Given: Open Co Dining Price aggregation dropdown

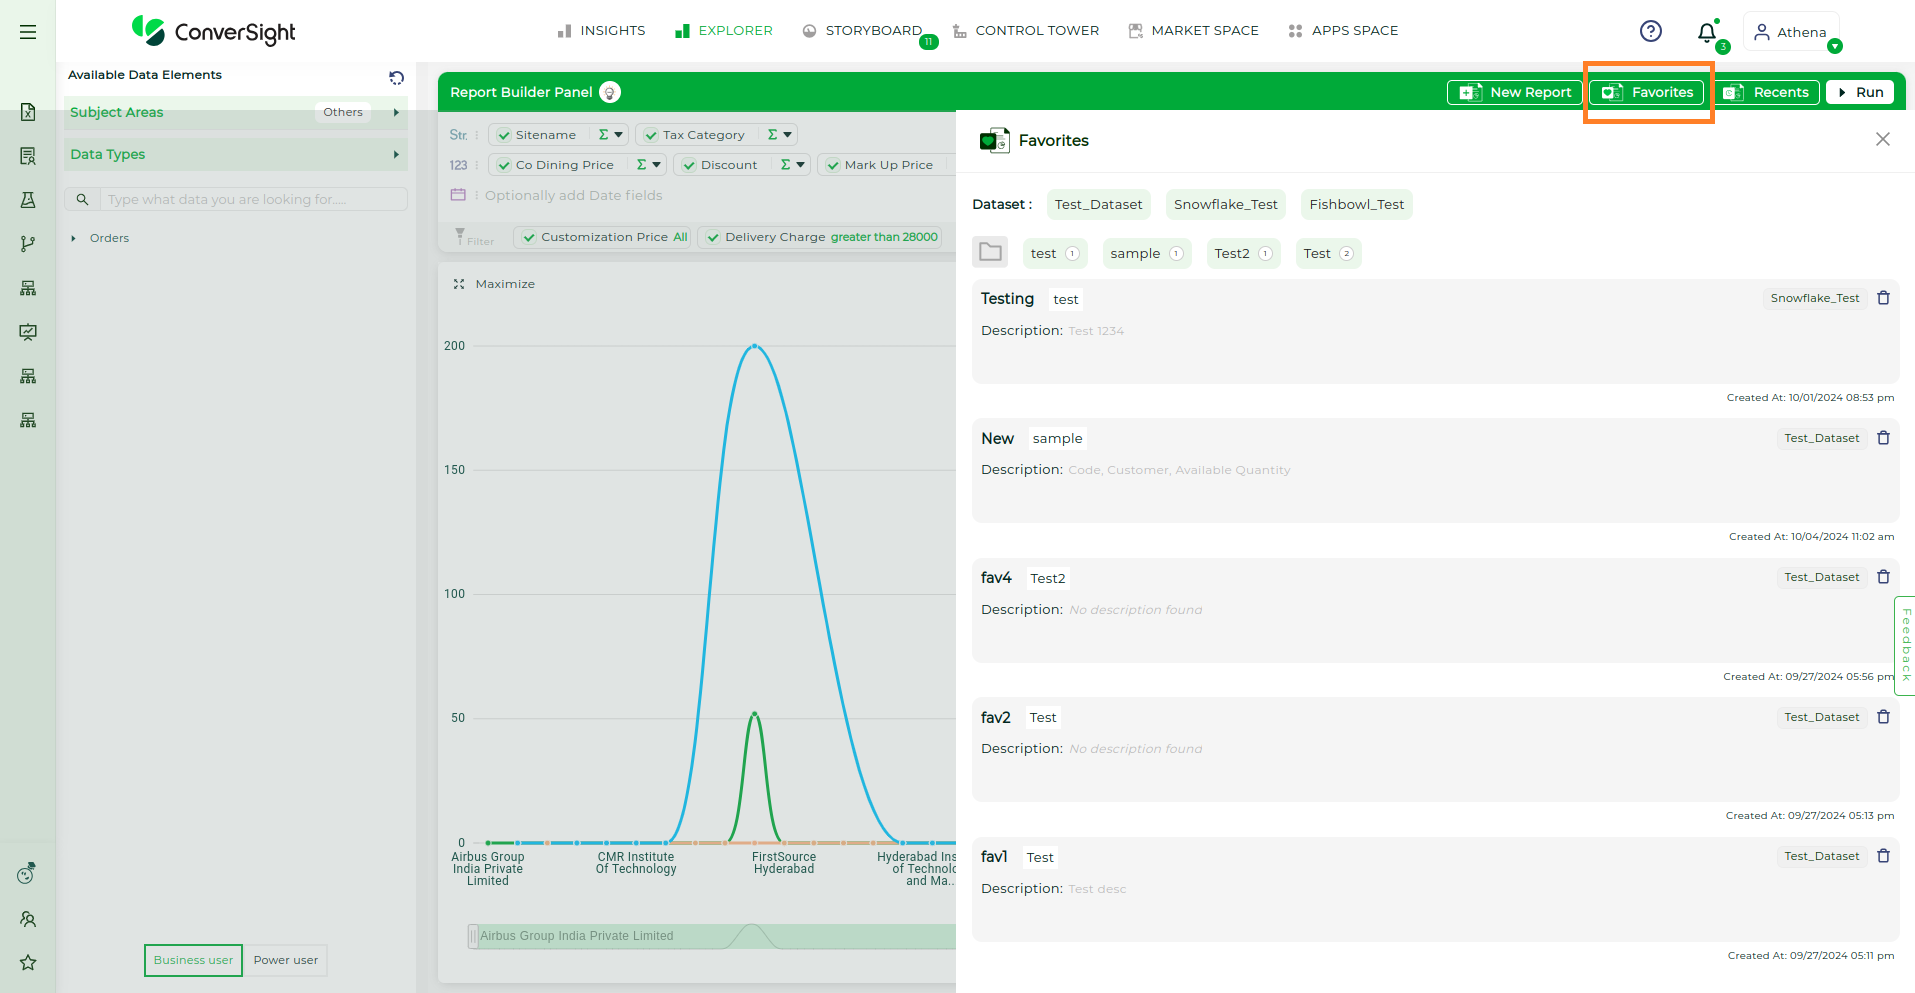Looking at the screenshot, I should (x=649, y=165).
